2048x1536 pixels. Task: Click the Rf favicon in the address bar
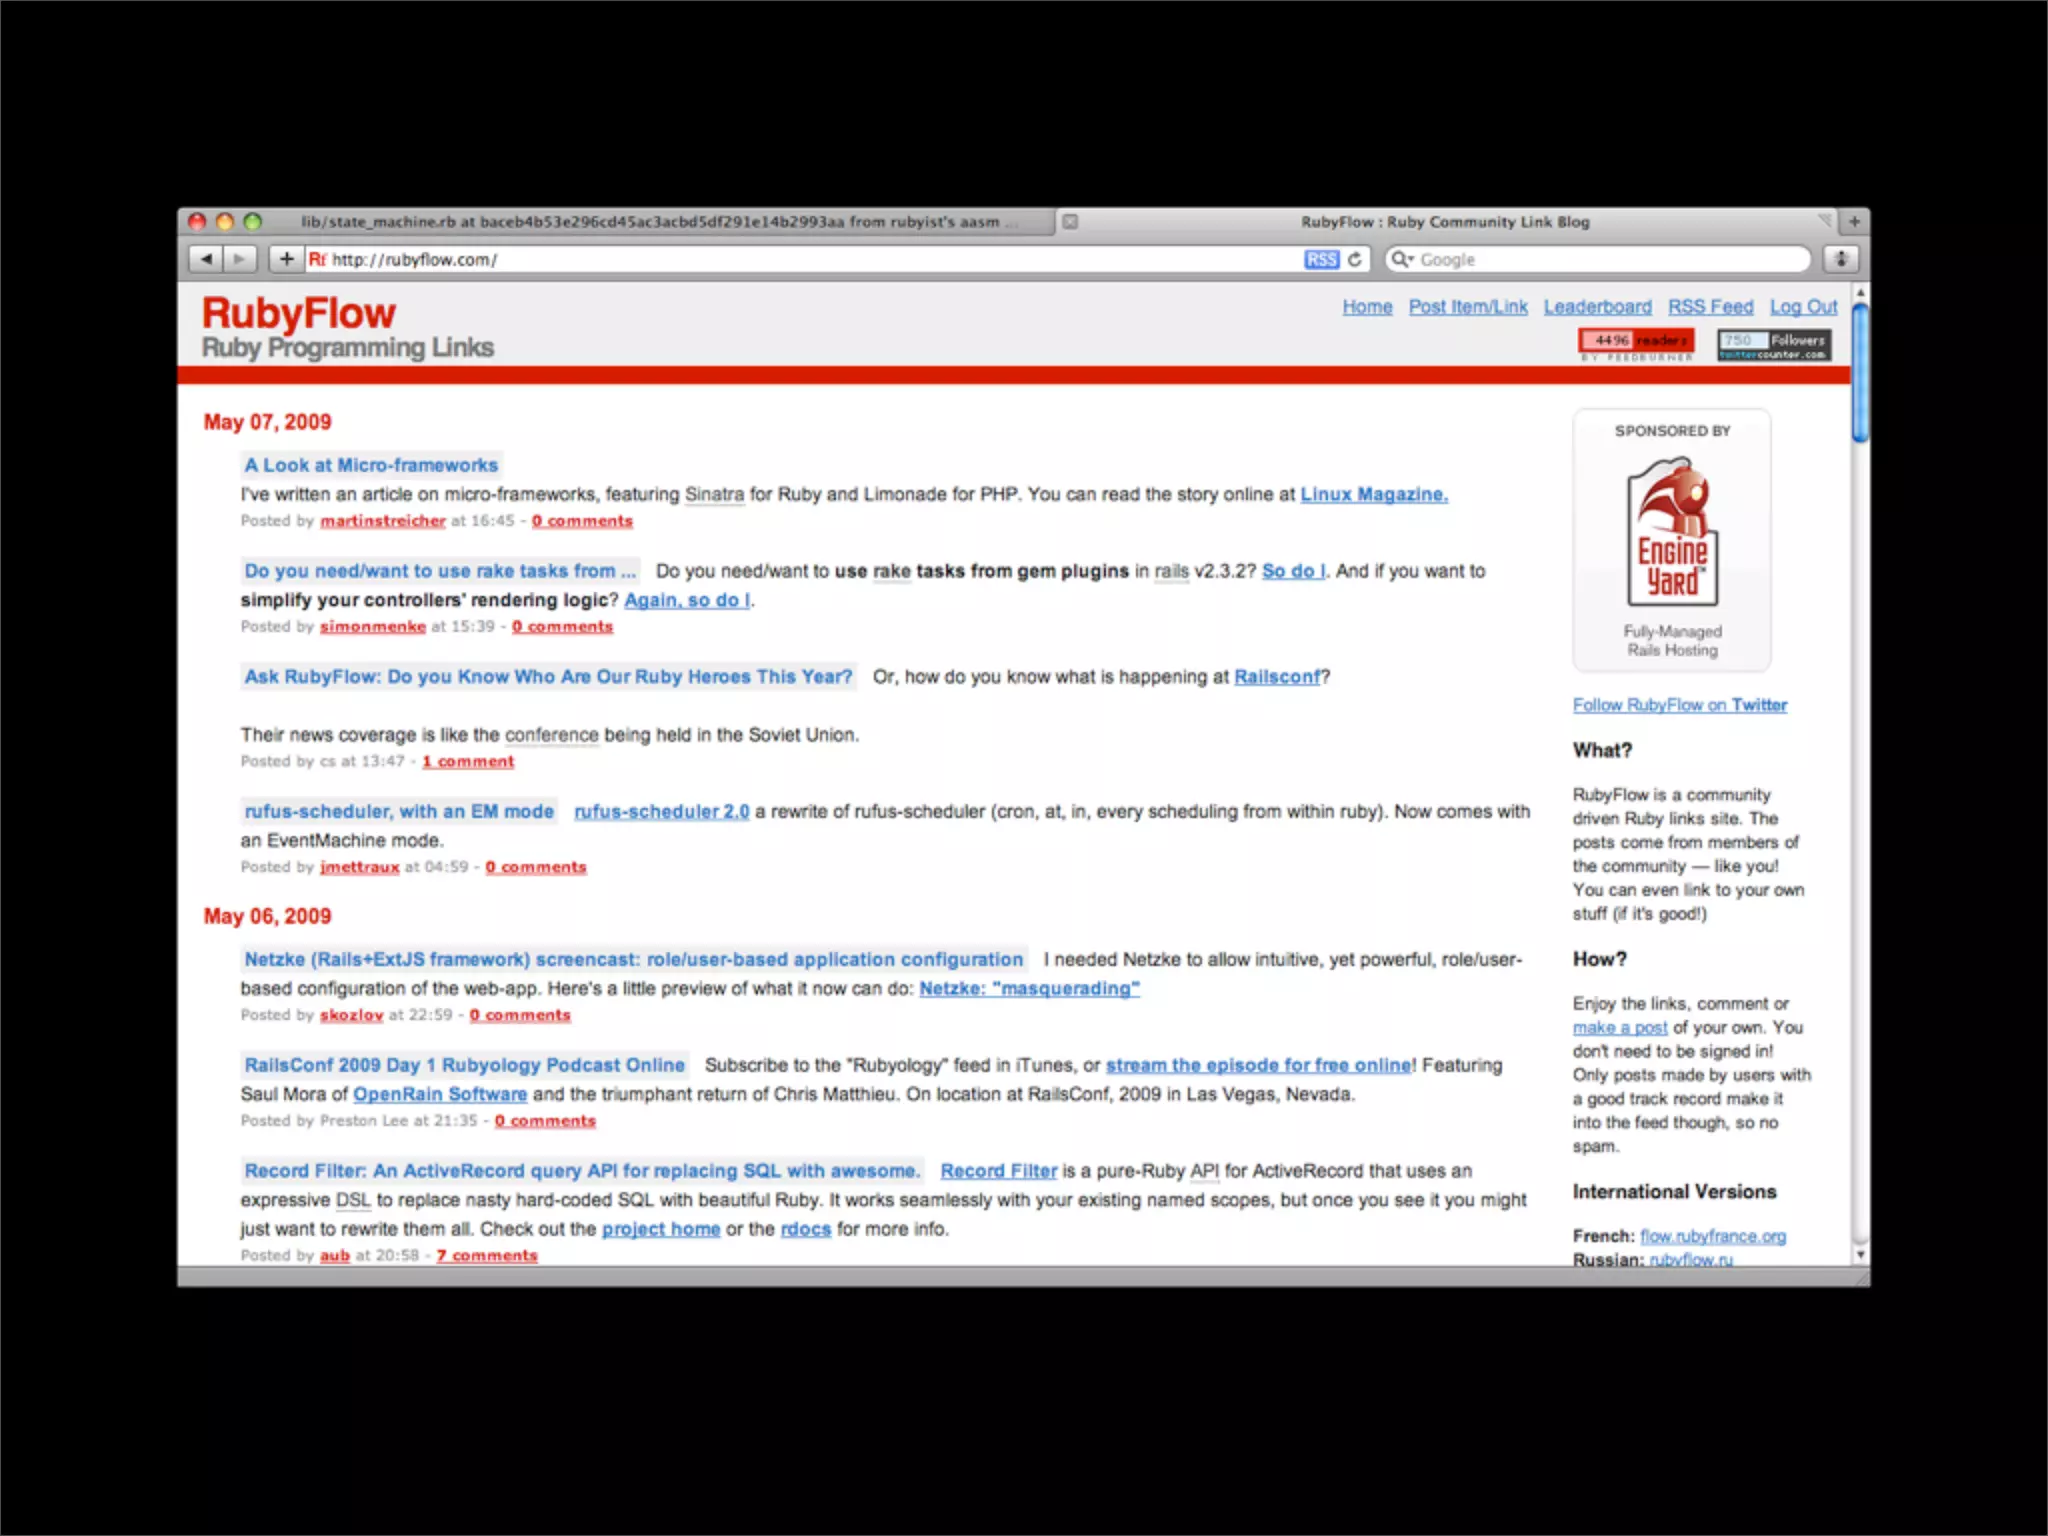click(x=317, y=259)
